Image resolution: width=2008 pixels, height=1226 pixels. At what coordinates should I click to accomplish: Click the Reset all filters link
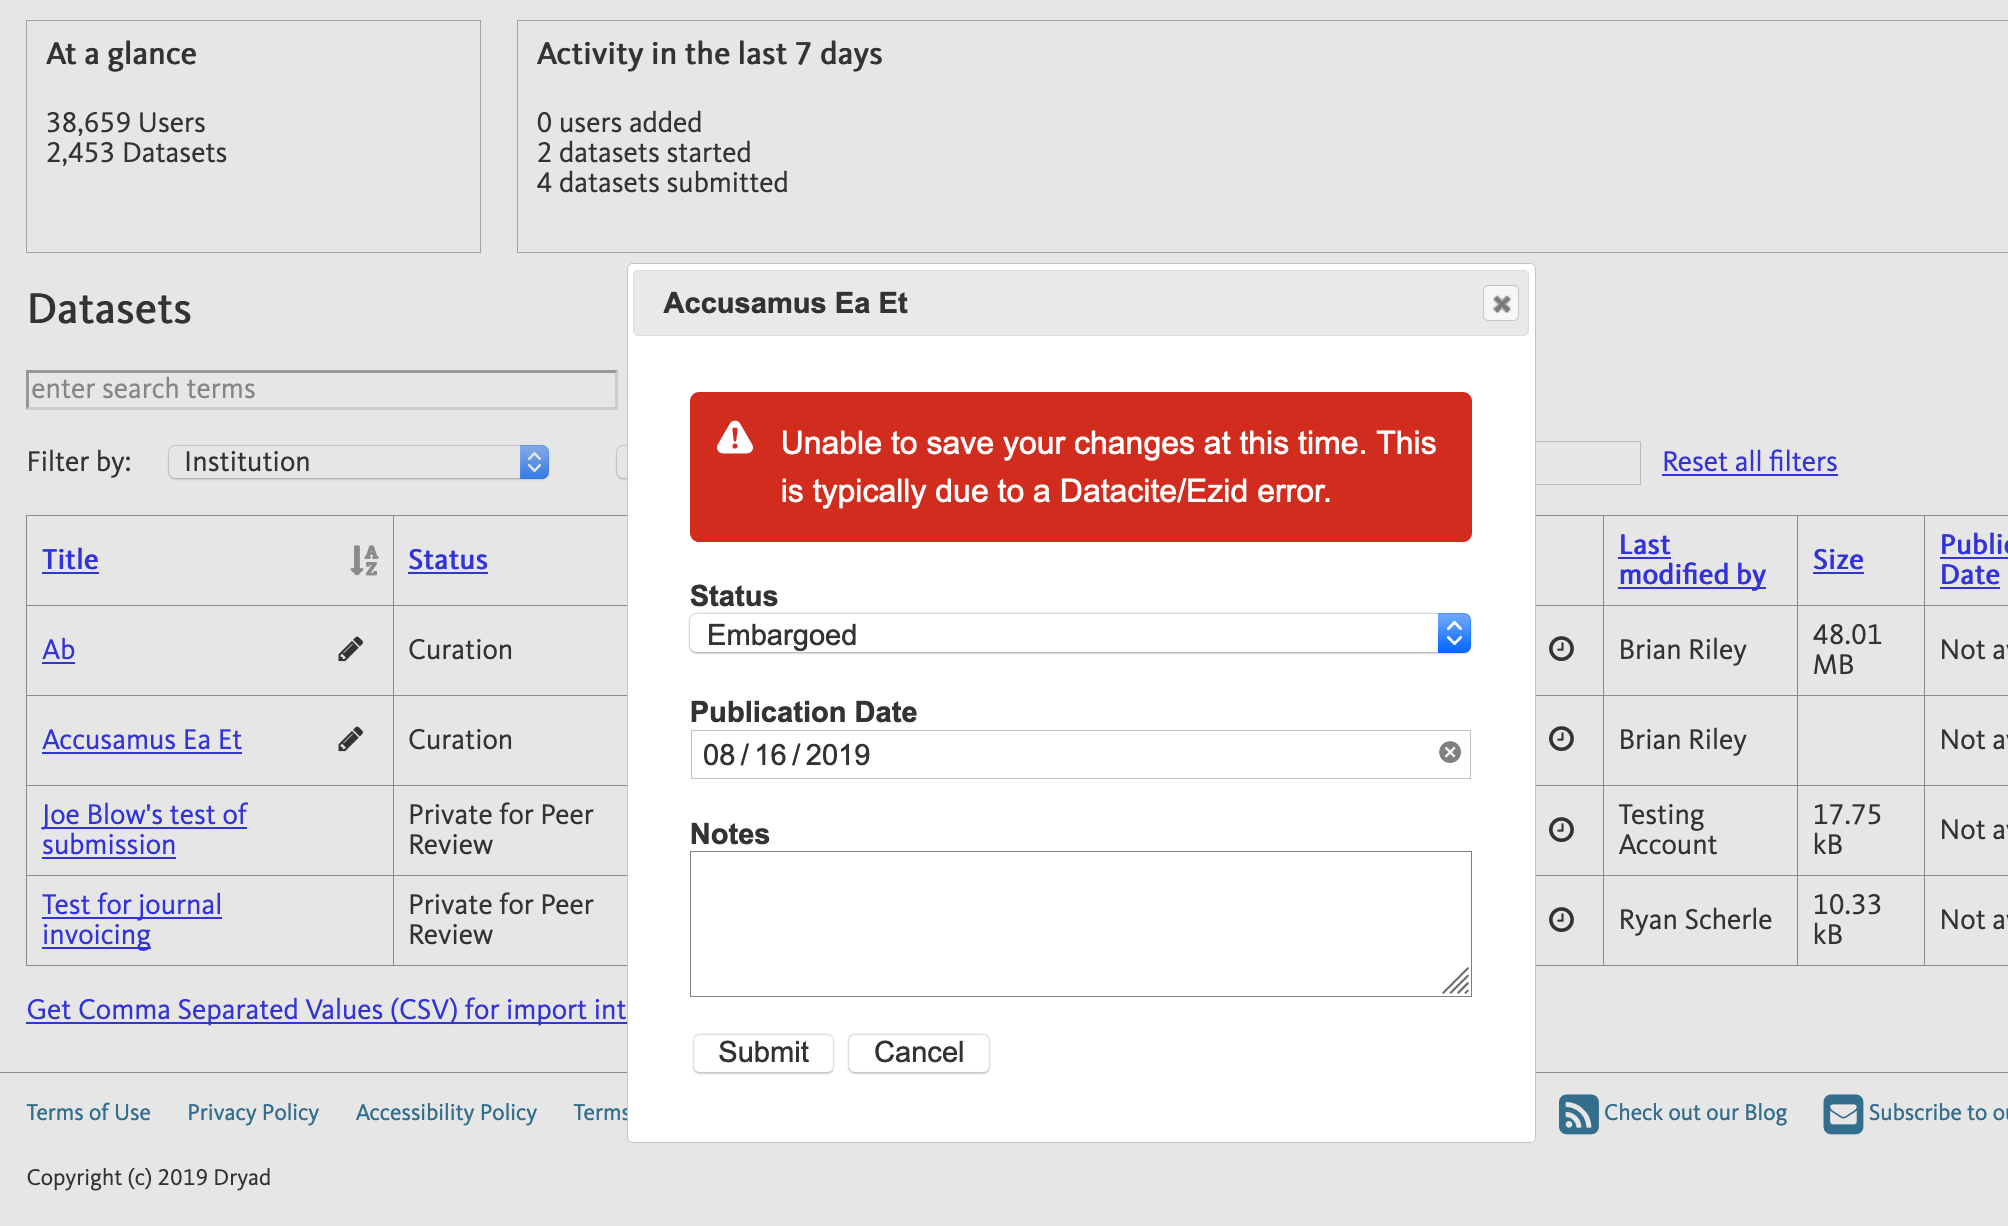[x=1748, y=462]
